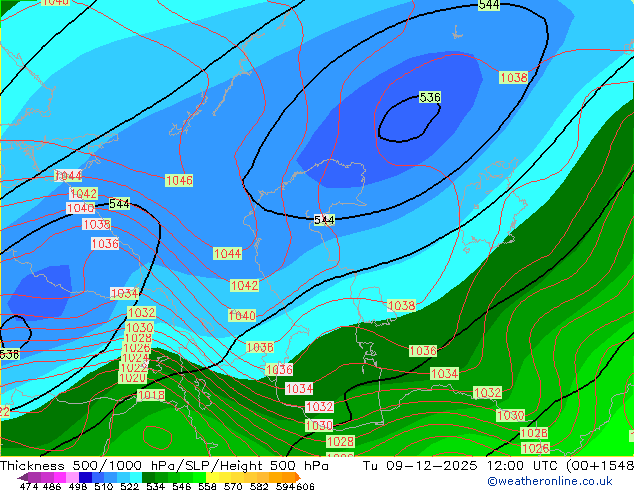Screen dimensions: 634x490
Task: Click the timestamp 'Tu 09-12-2025 12:00 UTC'
Action: (460, 466)
